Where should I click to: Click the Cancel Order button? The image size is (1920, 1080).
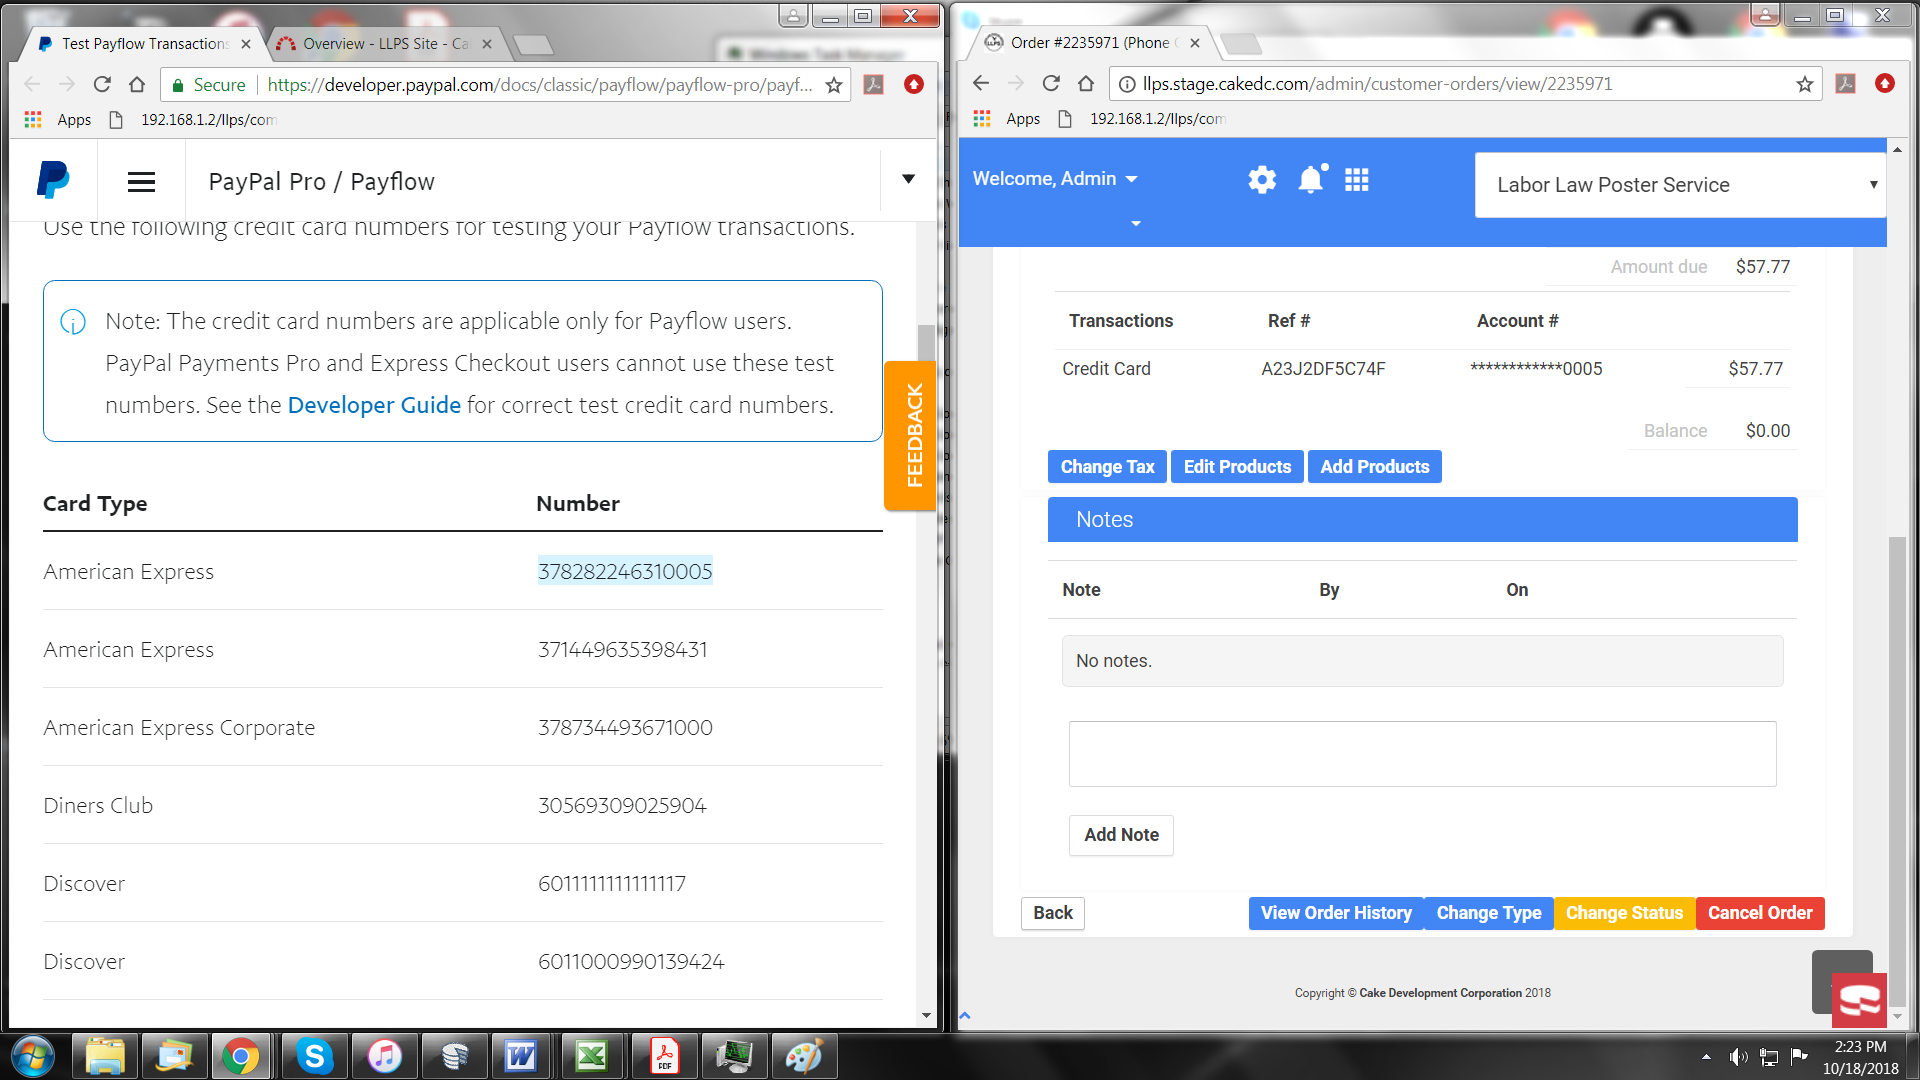point(1759,913)
